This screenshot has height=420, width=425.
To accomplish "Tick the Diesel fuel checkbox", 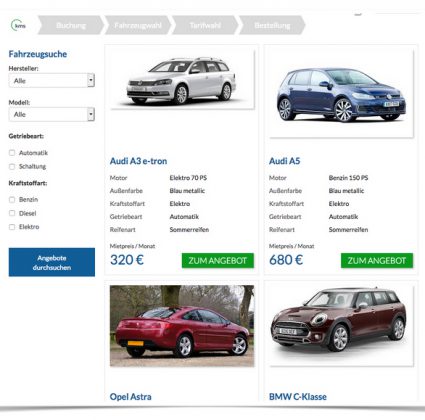I will (x=12, y=213).
